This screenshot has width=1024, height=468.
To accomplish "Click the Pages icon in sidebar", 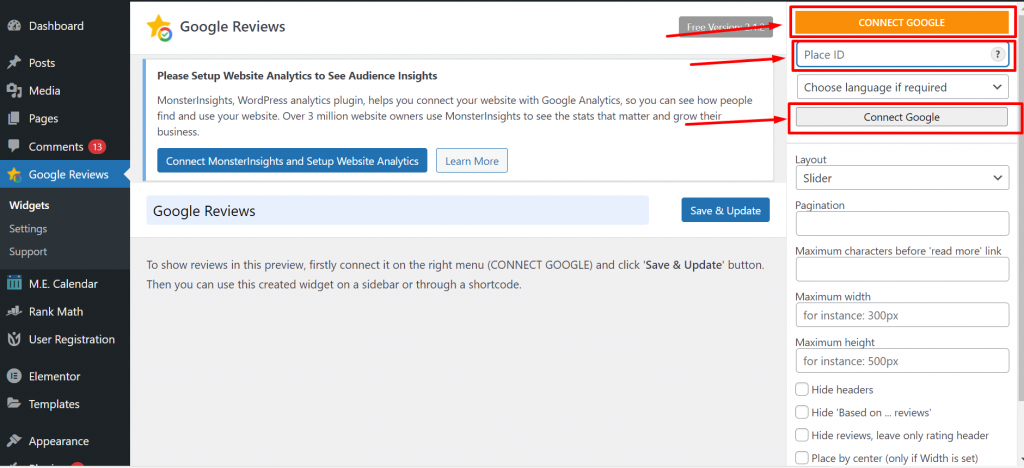I will click(14, 119).
